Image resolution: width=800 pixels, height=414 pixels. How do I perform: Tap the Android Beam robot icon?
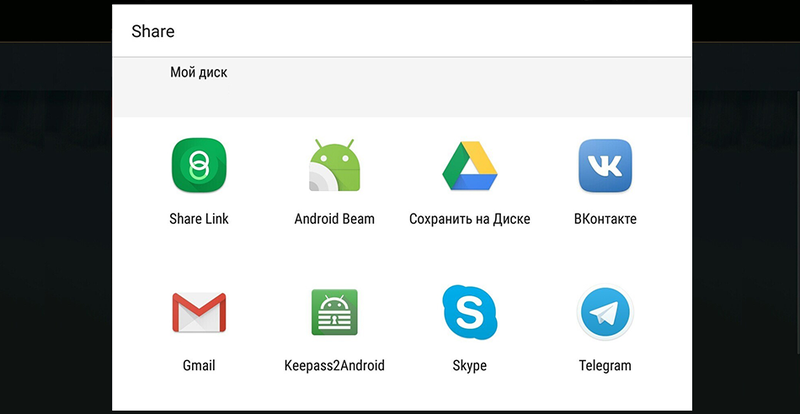pos(335,165)
